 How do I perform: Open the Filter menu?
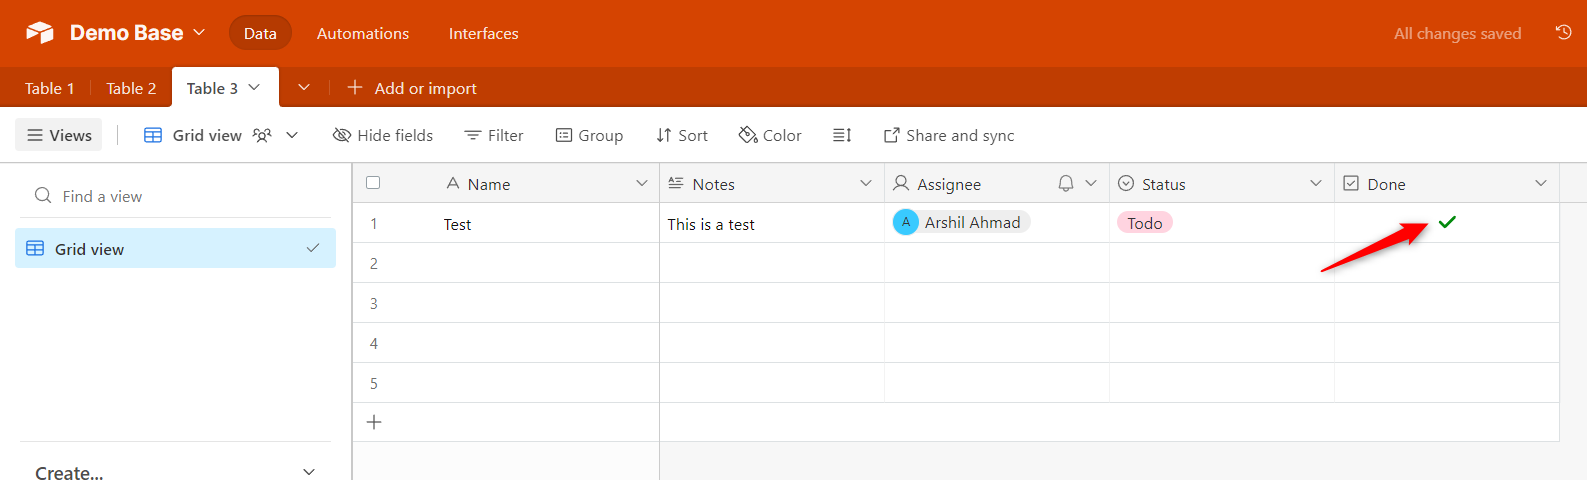[494, 135]
